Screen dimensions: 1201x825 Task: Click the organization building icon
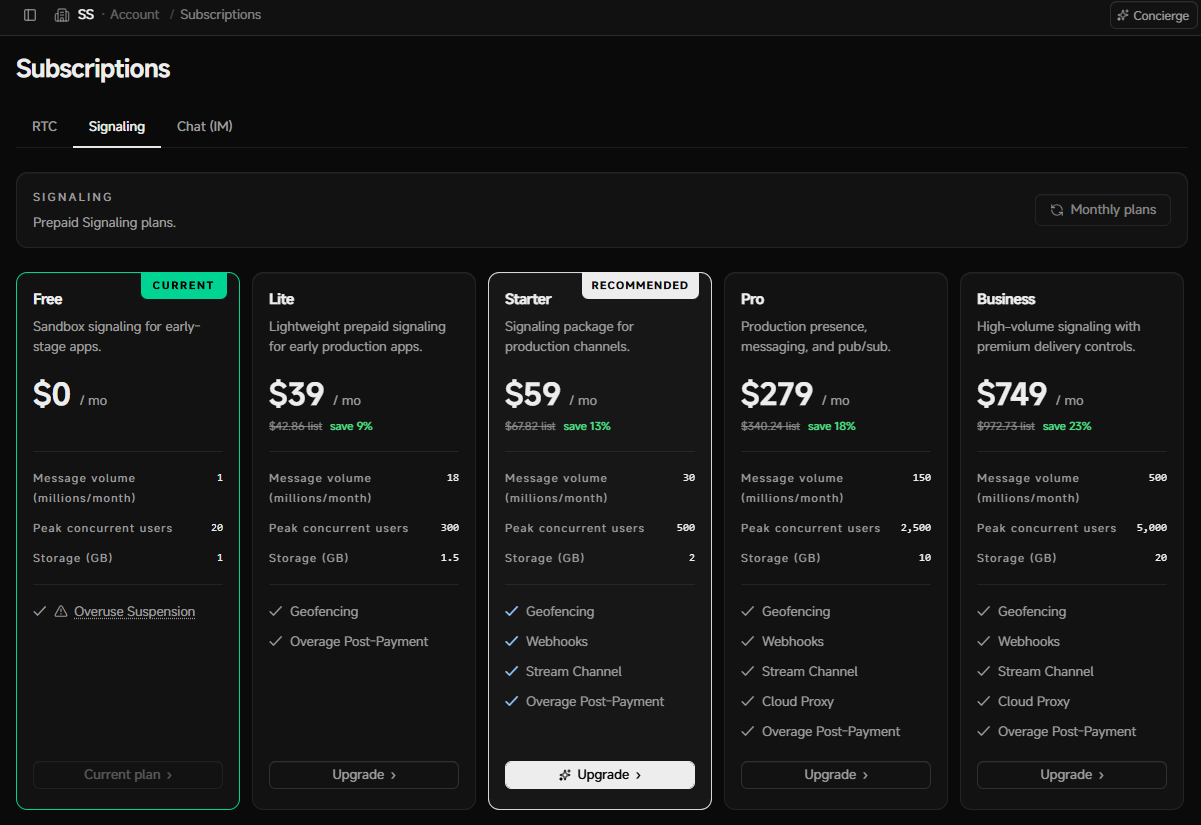click(x=62, y=15)
